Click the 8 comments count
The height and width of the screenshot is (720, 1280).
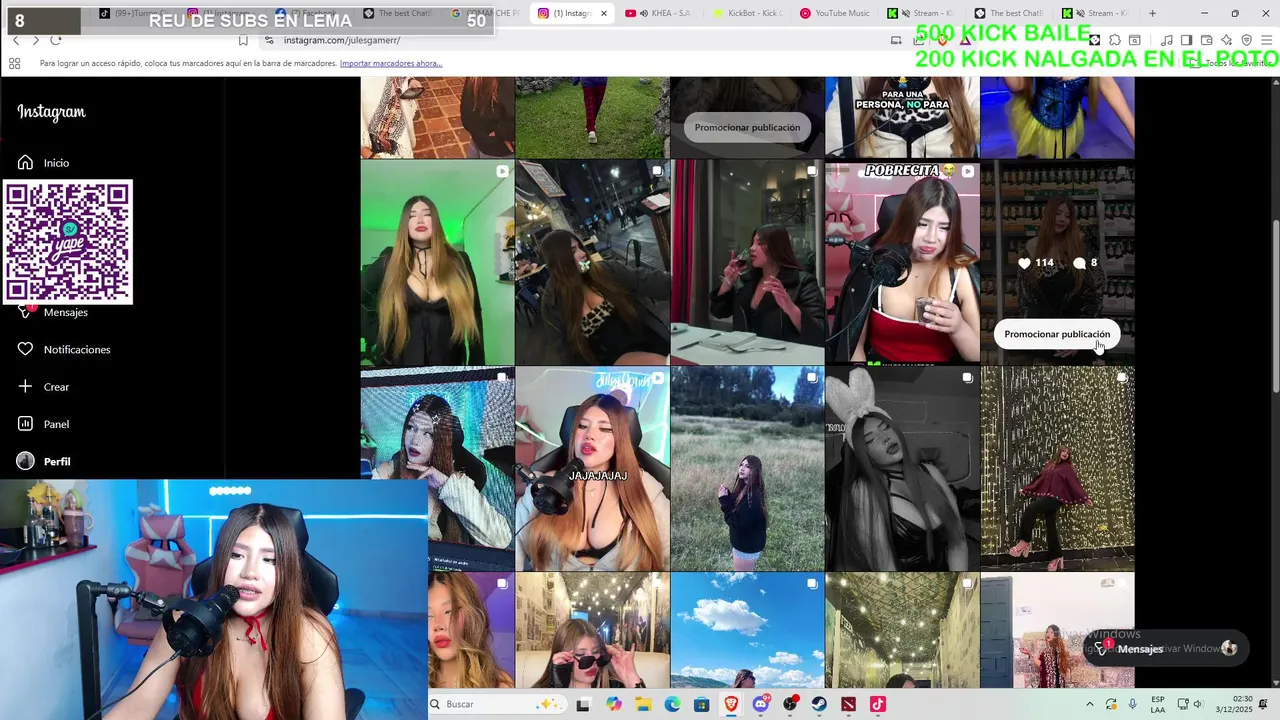(x=1086, y=263)
